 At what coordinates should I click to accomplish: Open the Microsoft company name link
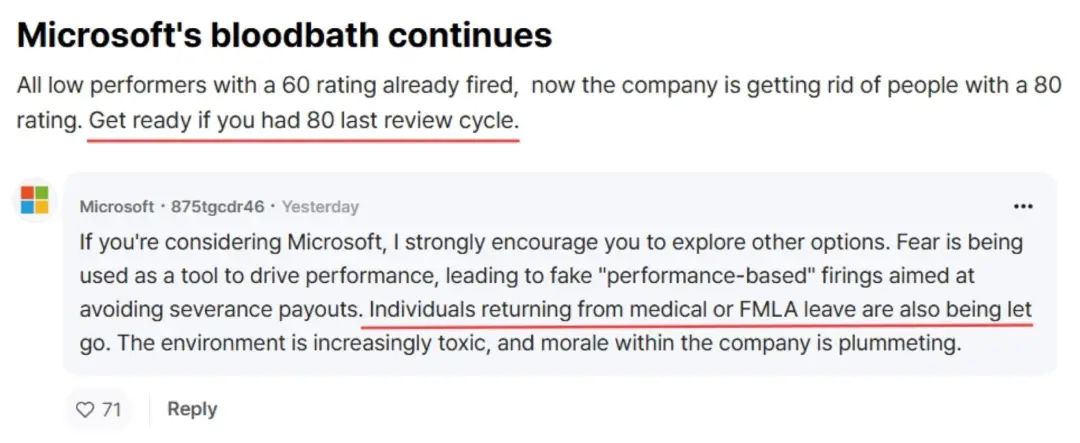pos(116,206)
